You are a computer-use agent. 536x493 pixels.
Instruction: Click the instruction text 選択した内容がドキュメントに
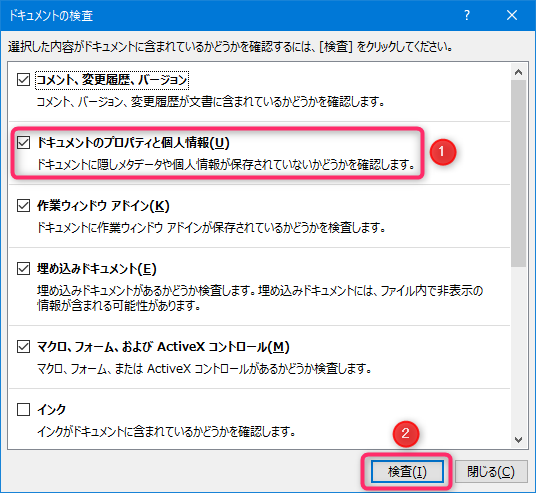click(x=230, y=46)
